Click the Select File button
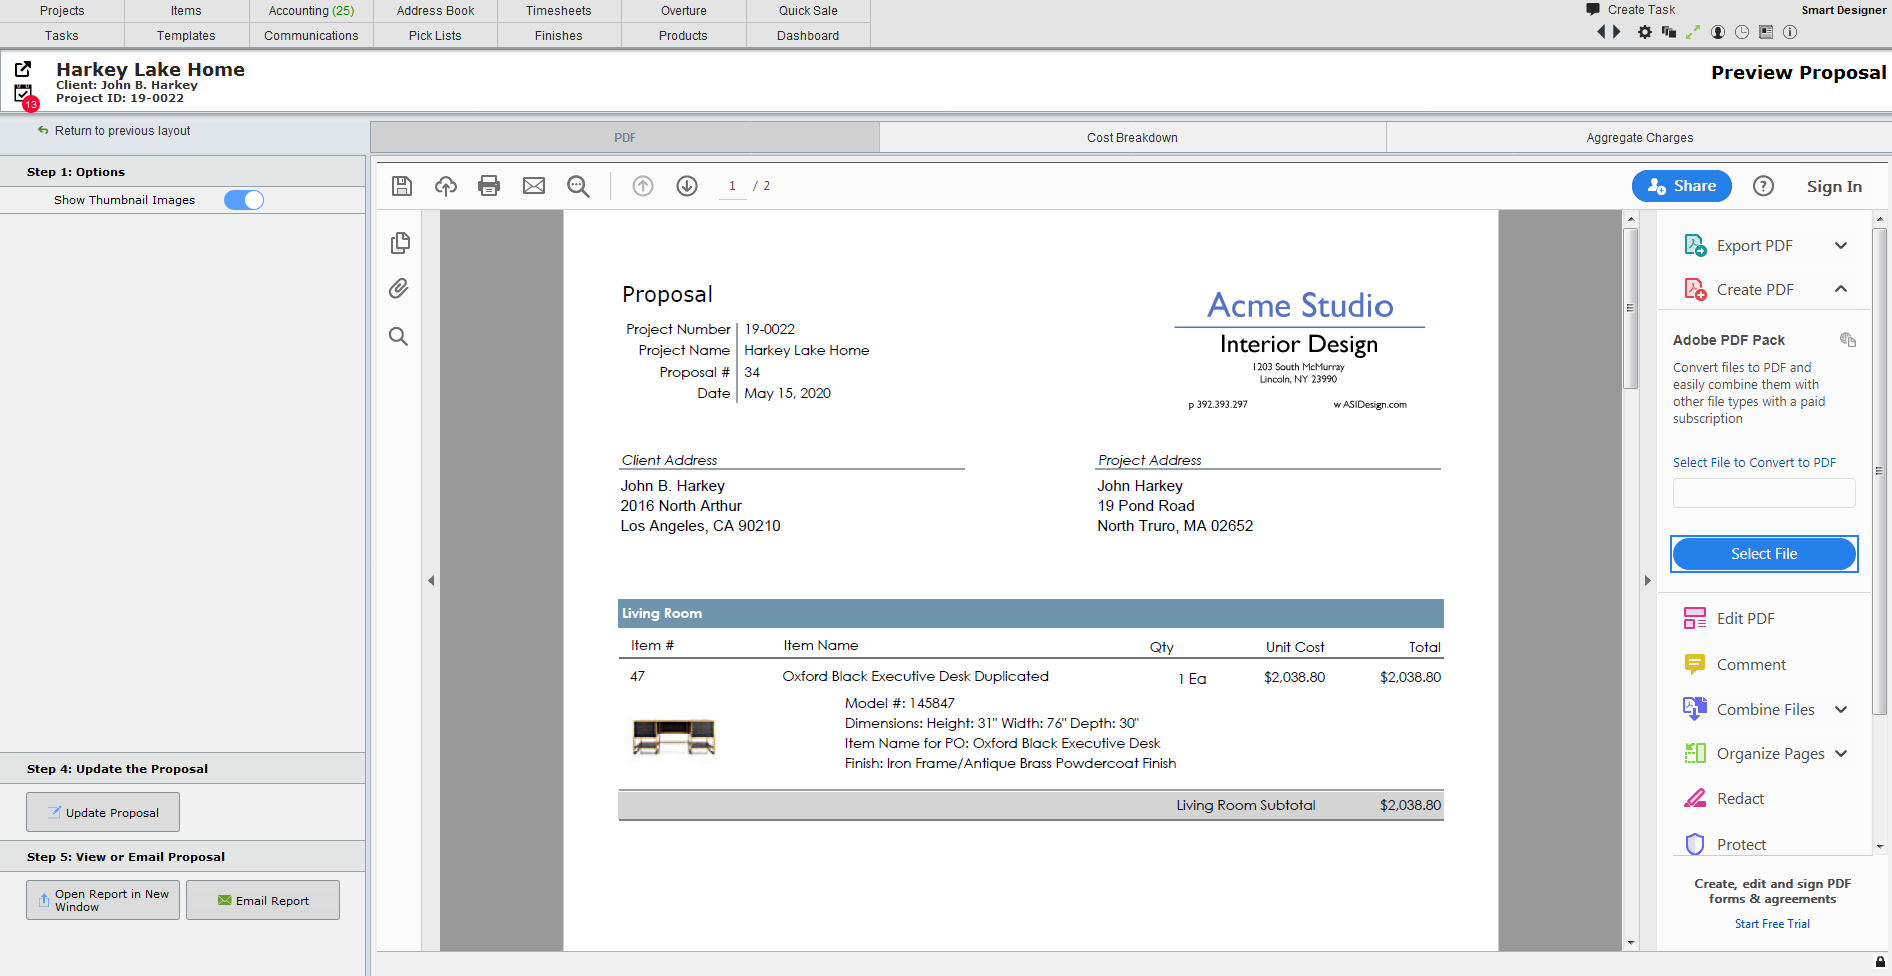1892x976 pixels. 1764,554
